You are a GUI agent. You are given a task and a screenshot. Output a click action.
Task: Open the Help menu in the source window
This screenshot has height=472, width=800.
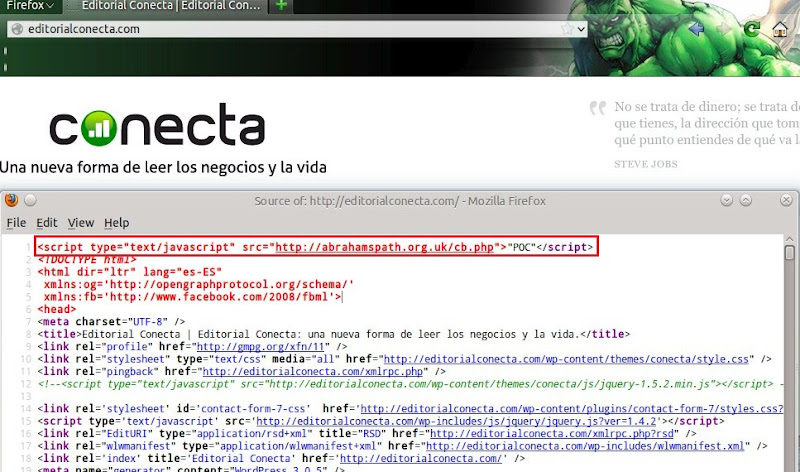(116, 223)
